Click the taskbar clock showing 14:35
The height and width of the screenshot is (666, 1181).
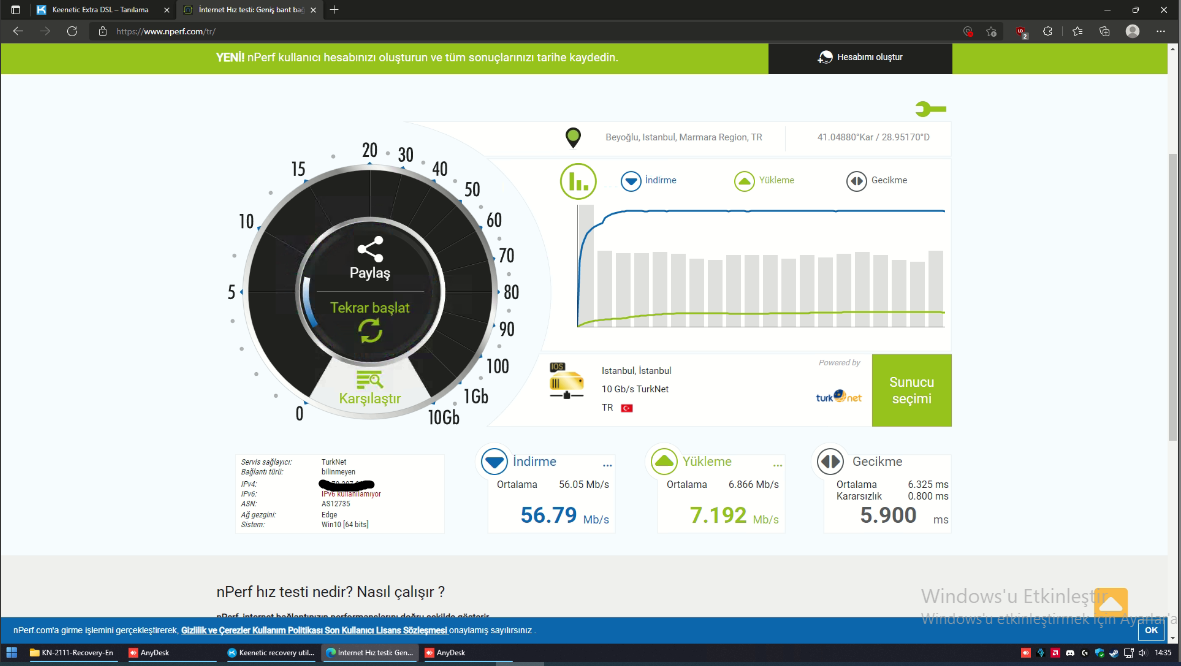click(1163, 652)
